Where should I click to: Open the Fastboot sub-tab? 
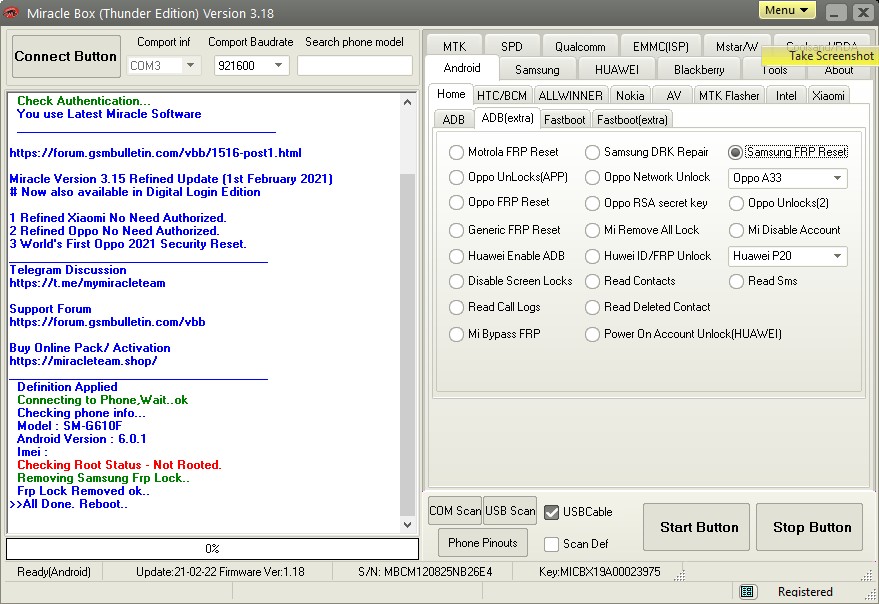(x=564, y=119)
